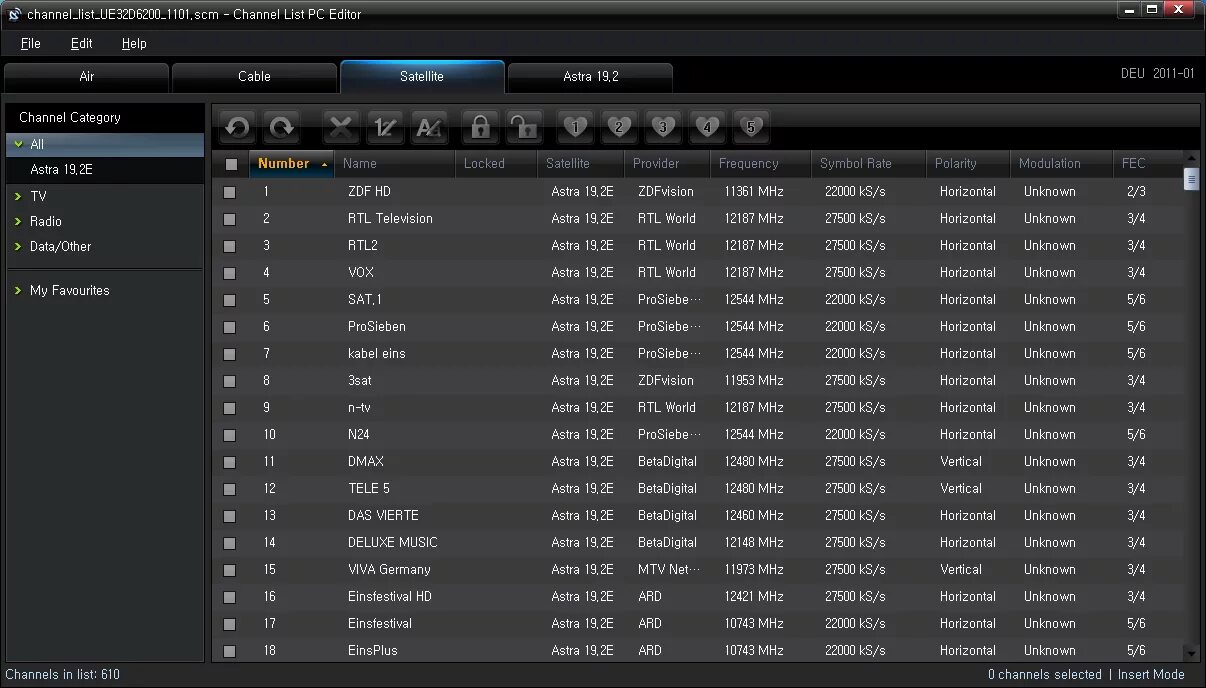Viewport: 1206px width, 688px height.
Task: Click Channels in list: 610 status
Action: tap(62, 675)
